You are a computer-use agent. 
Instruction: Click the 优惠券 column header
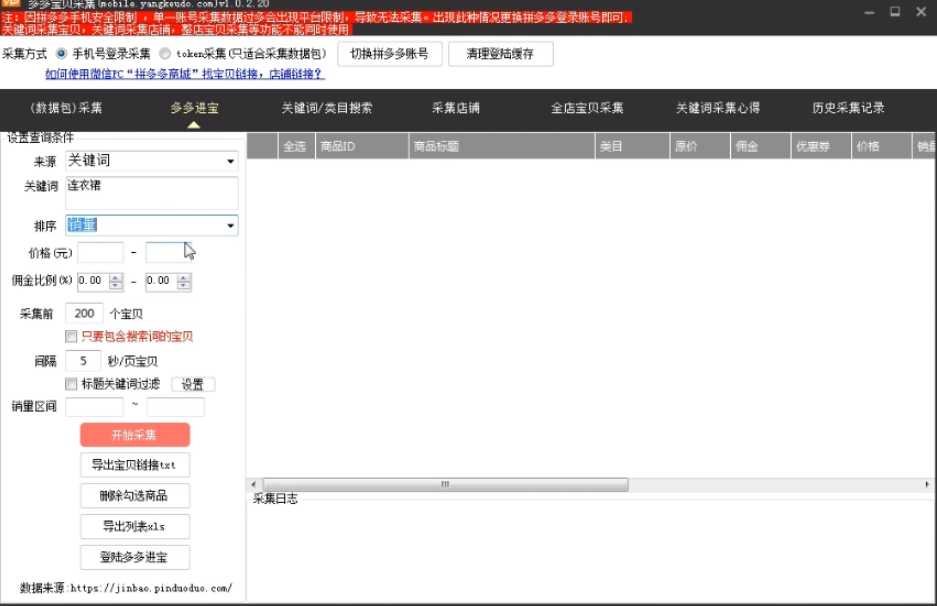click(x=822, y=146)
